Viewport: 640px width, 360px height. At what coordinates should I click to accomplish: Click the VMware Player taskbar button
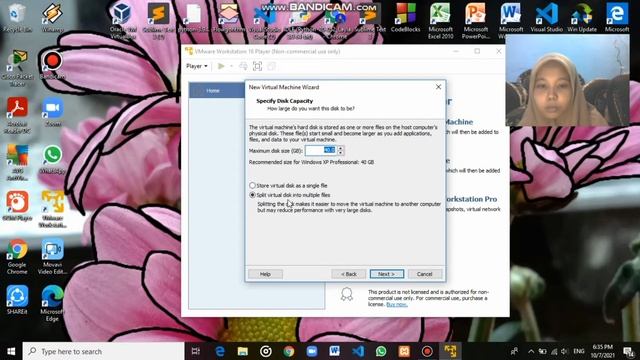[x=450, y=351]
